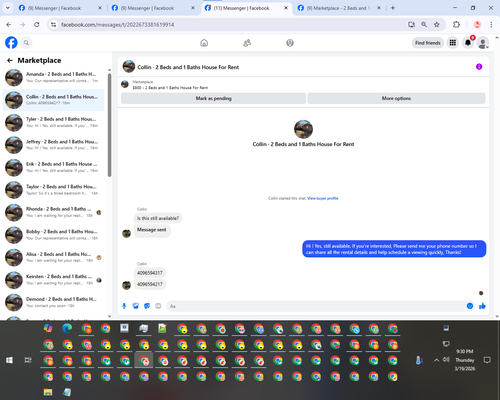Click the message bubble reading 4096594317
Screen dimensions: 500x400
click(x=150, y=273)
